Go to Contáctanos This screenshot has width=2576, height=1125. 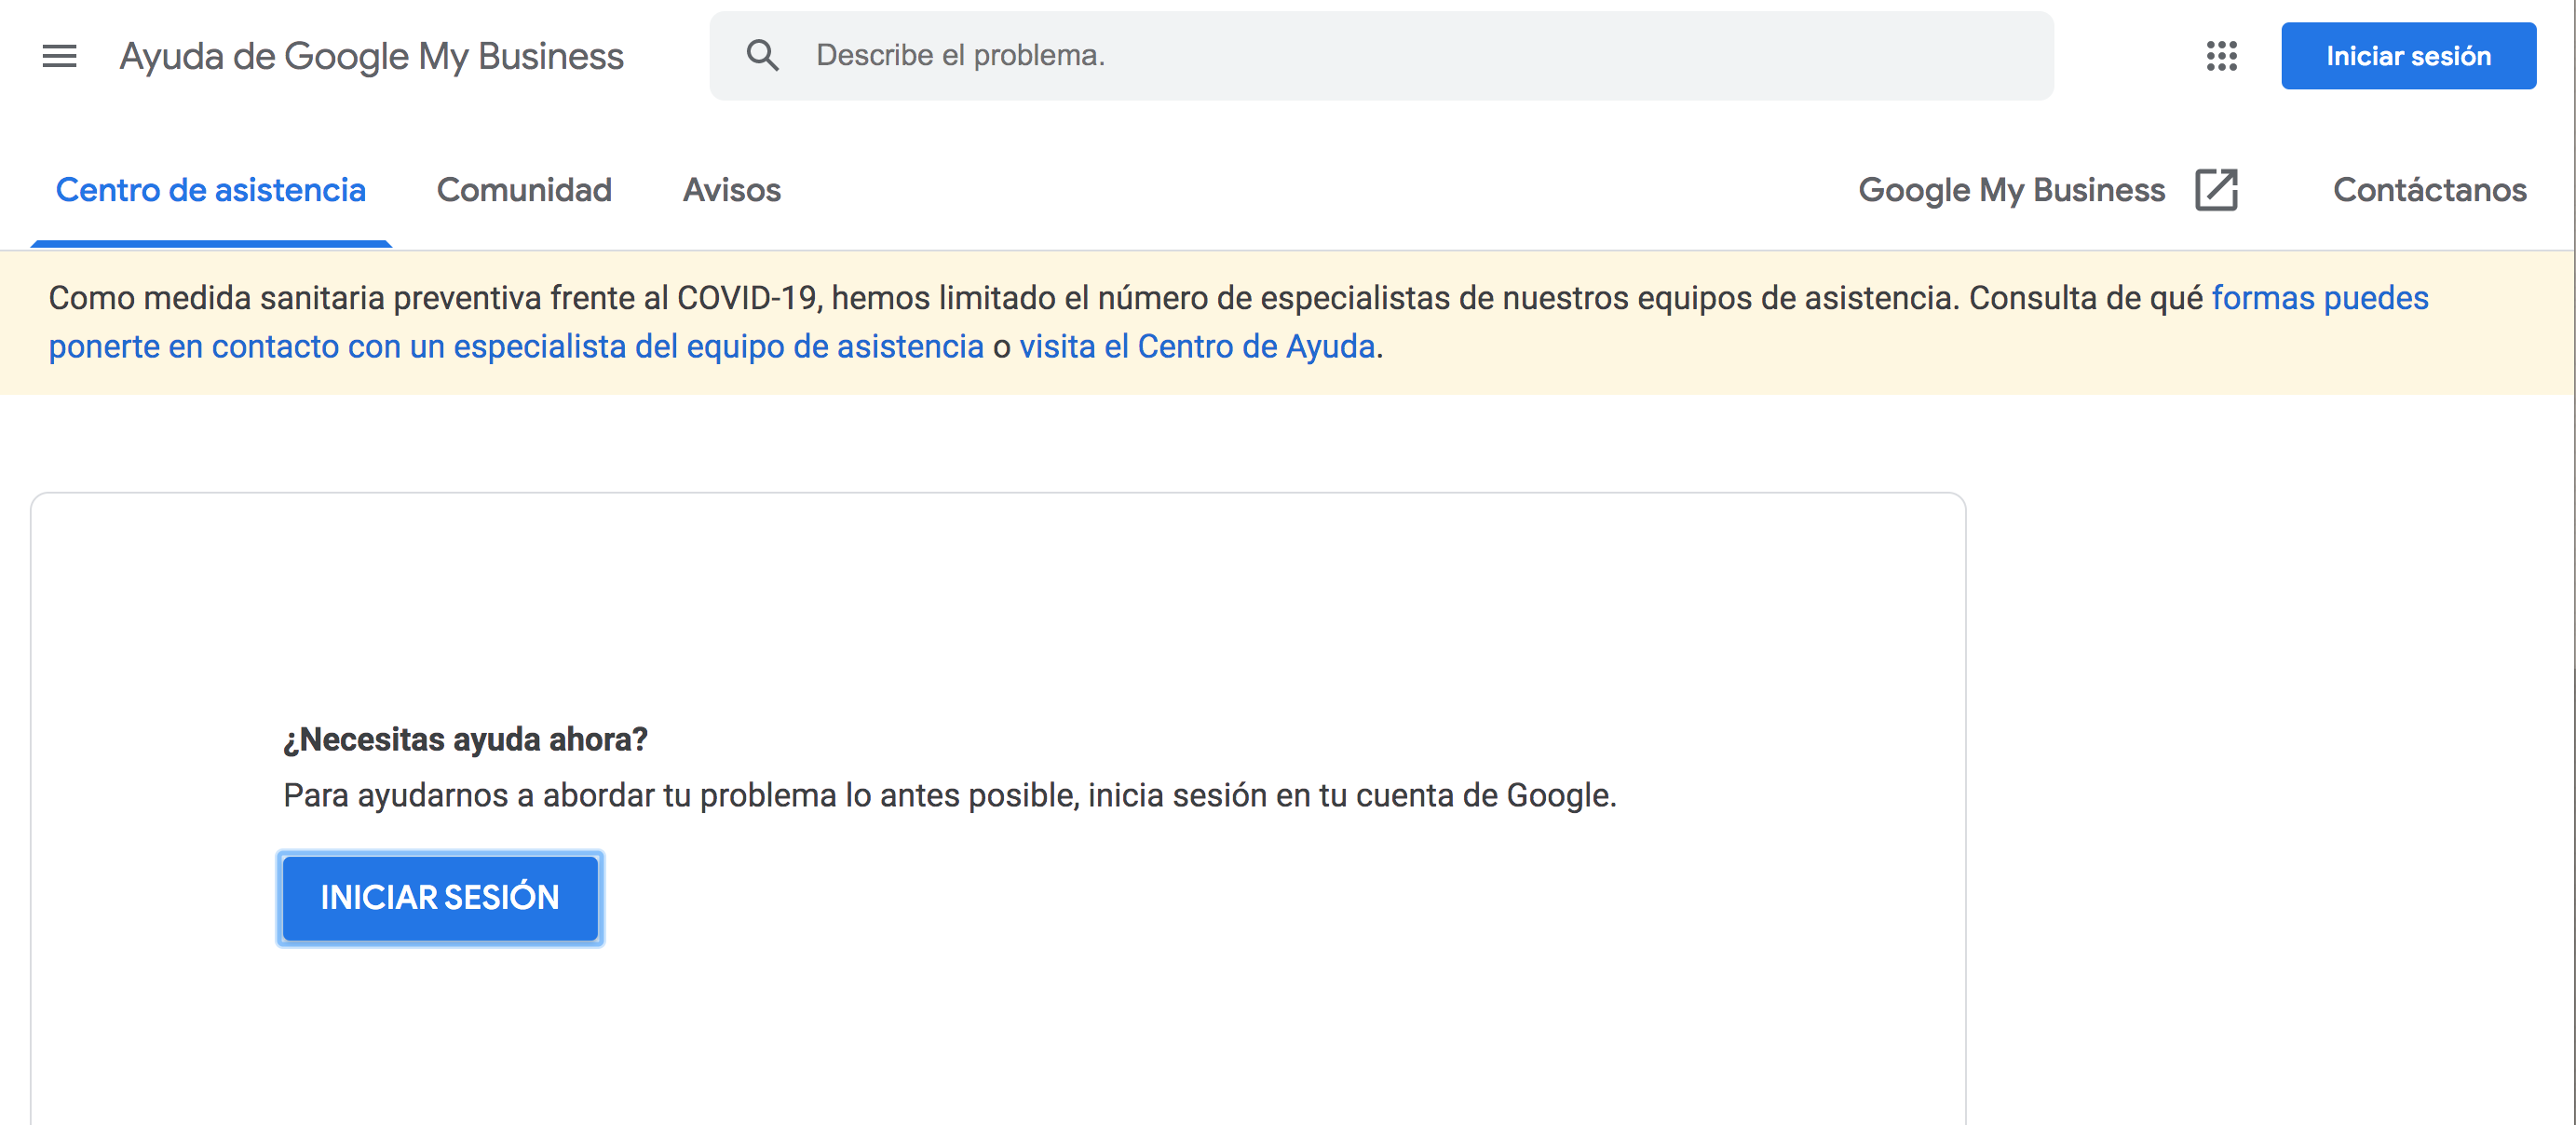point(2429,190)
